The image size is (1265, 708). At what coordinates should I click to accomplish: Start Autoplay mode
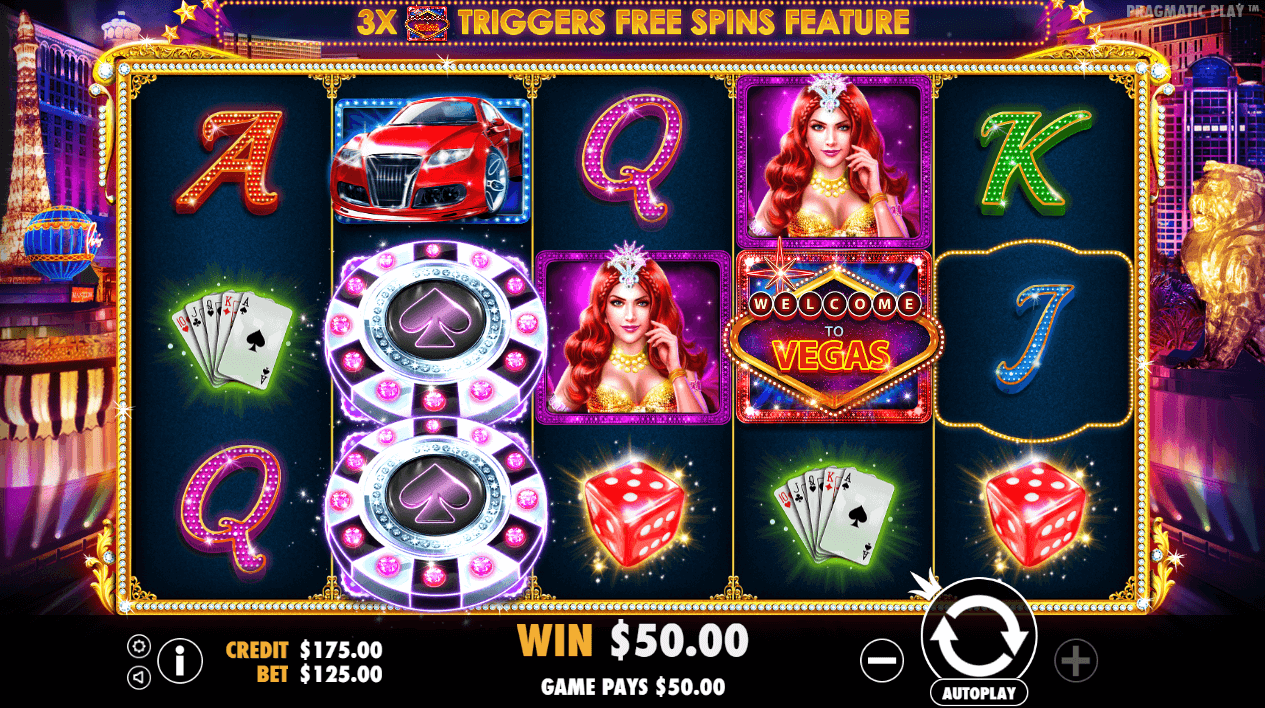(979, 692)
